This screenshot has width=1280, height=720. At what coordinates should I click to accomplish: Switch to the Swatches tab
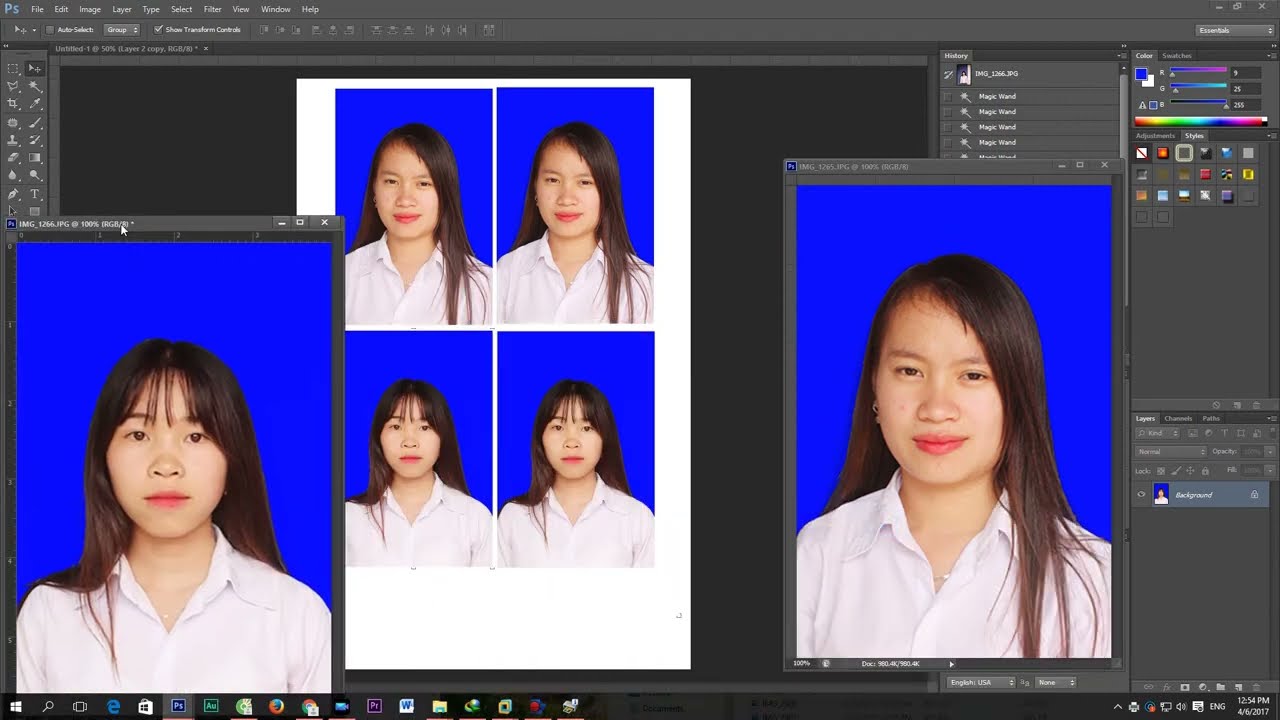click(1177, 56)
